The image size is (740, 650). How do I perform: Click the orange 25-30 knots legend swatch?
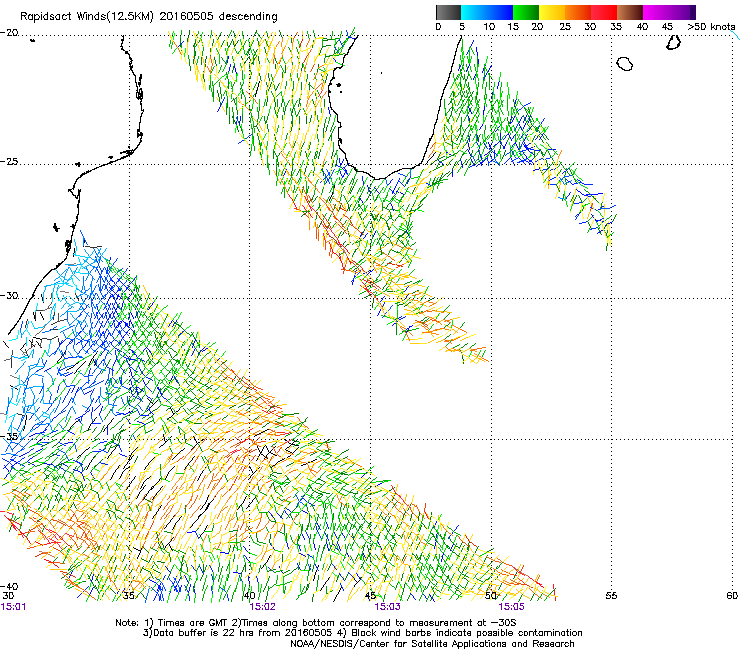(578, 12)
